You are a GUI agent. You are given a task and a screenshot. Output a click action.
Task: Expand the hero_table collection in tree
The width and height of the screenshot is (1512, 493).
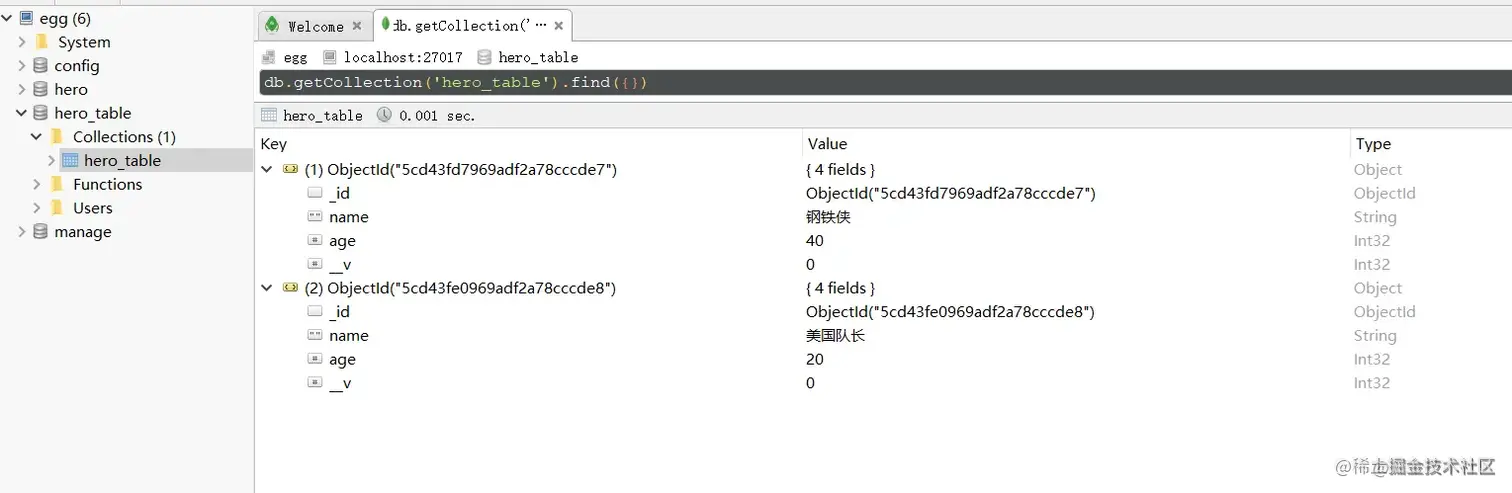point(52,160)
